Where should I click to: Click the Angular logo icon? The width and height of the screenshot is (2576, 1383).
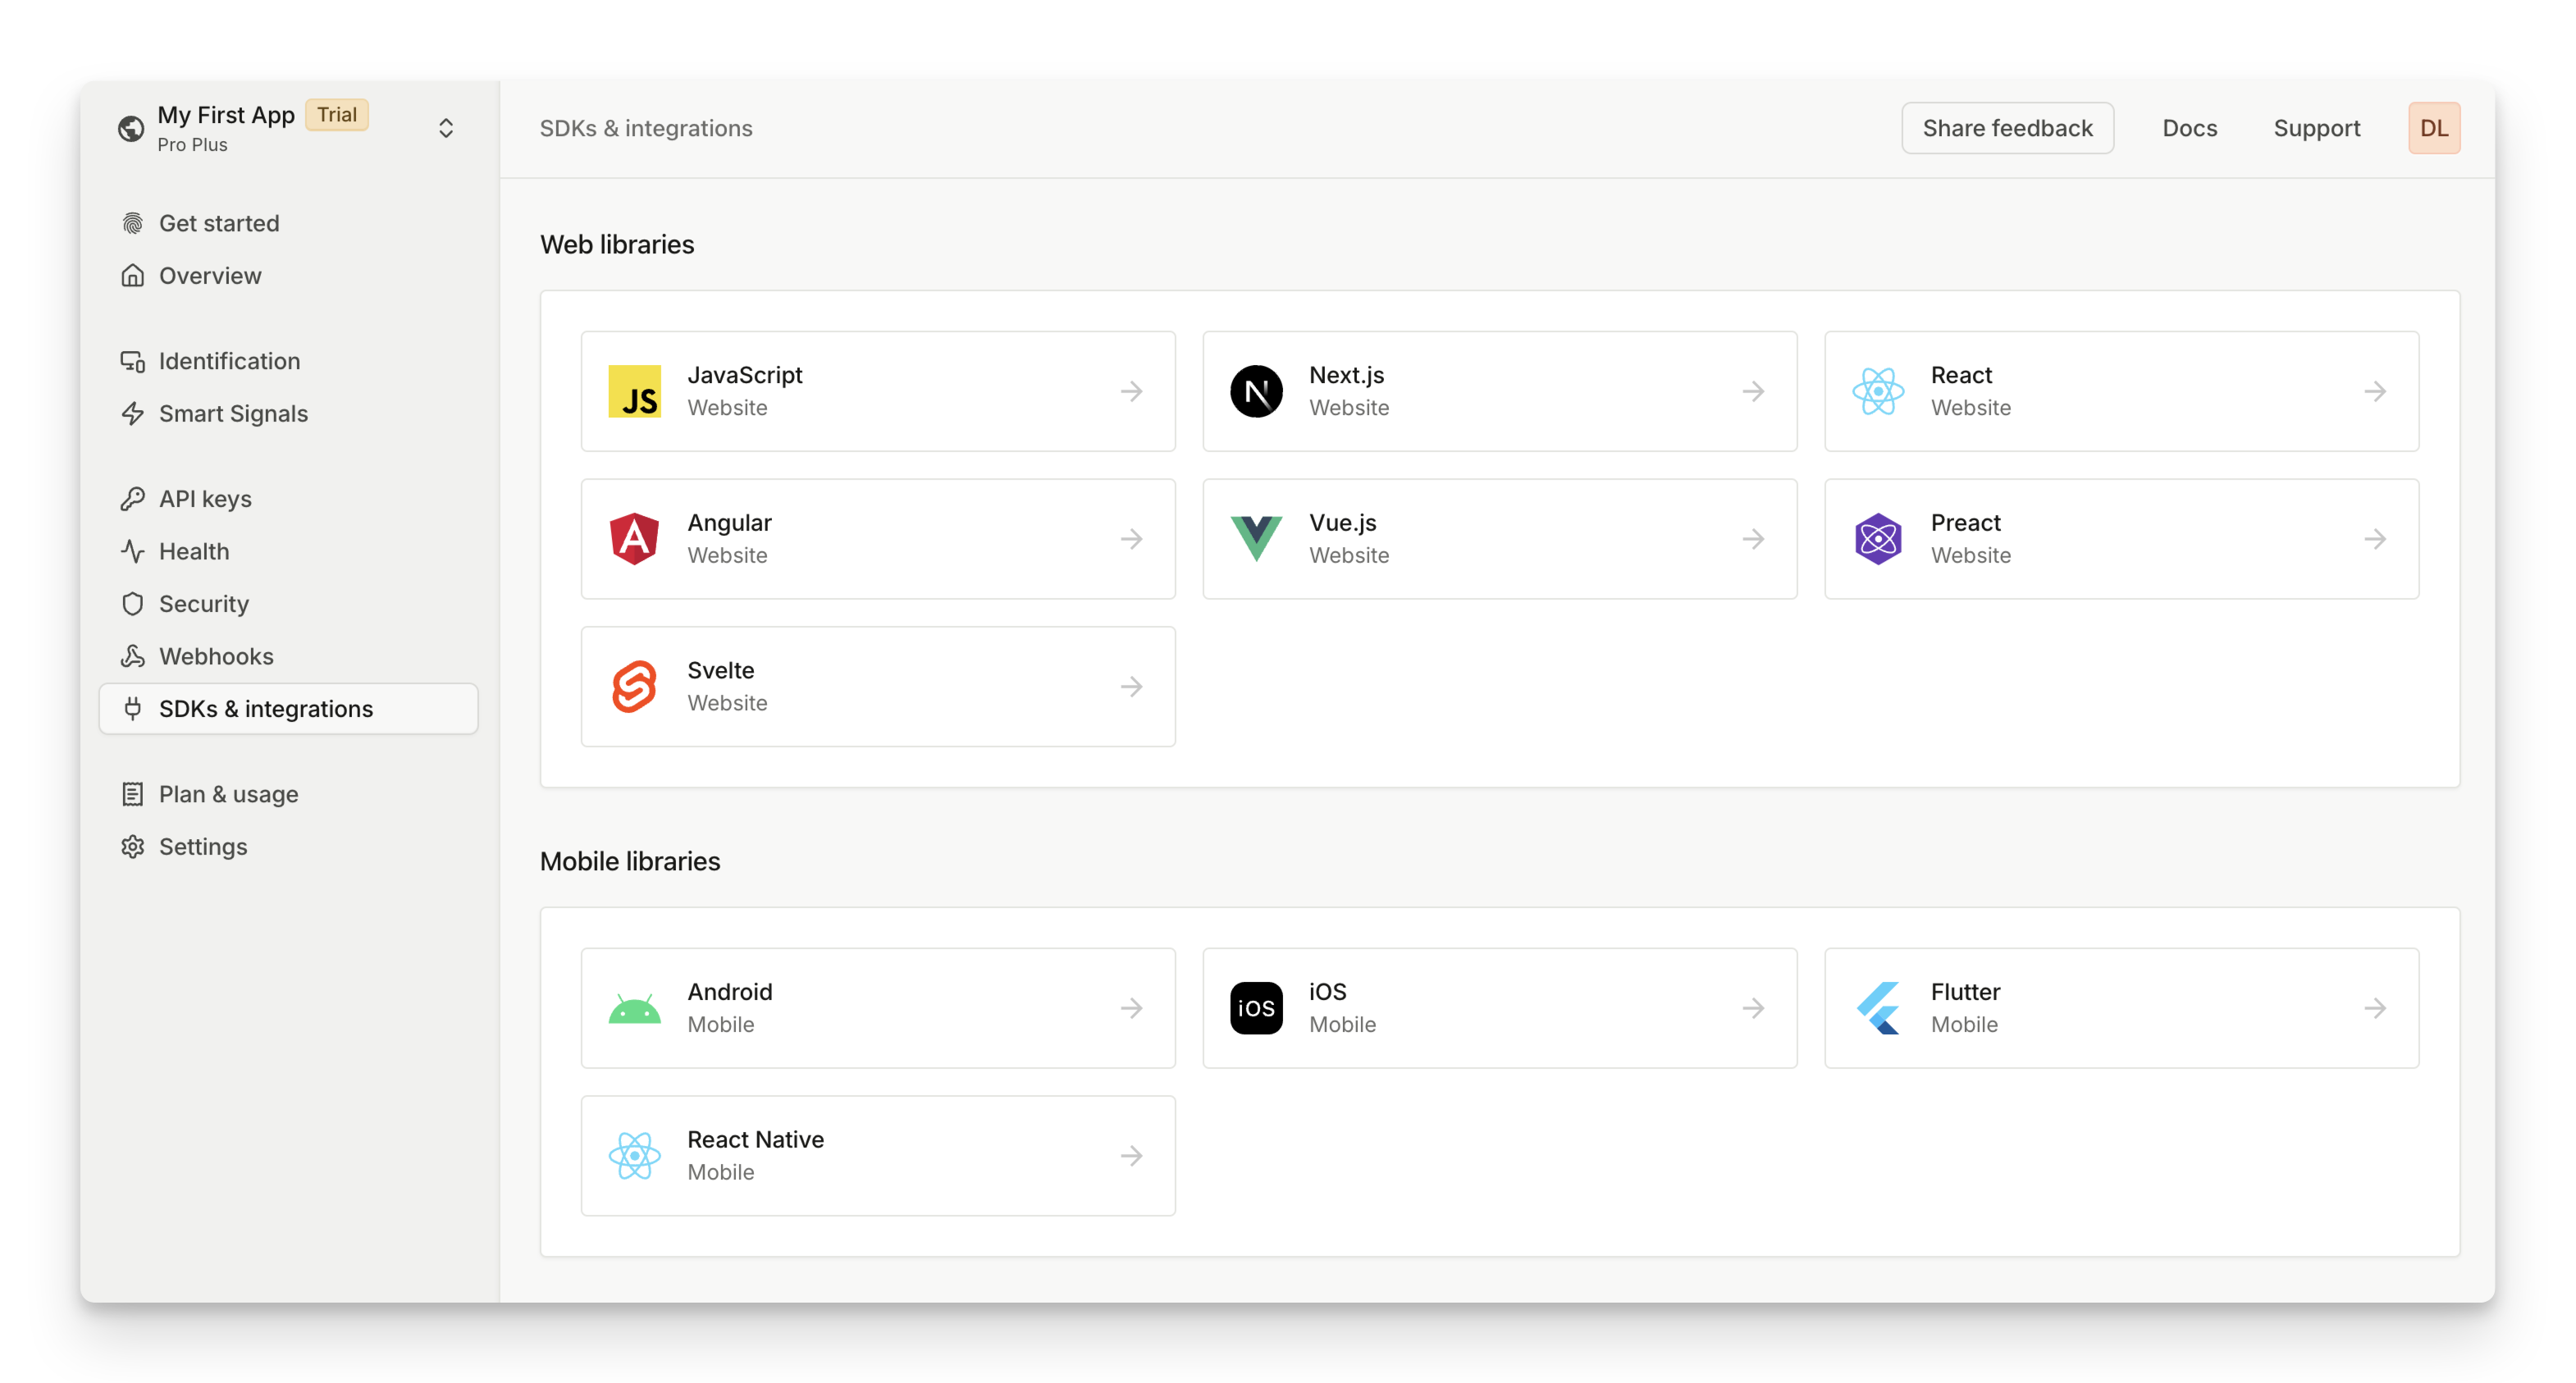click(634, 539)
